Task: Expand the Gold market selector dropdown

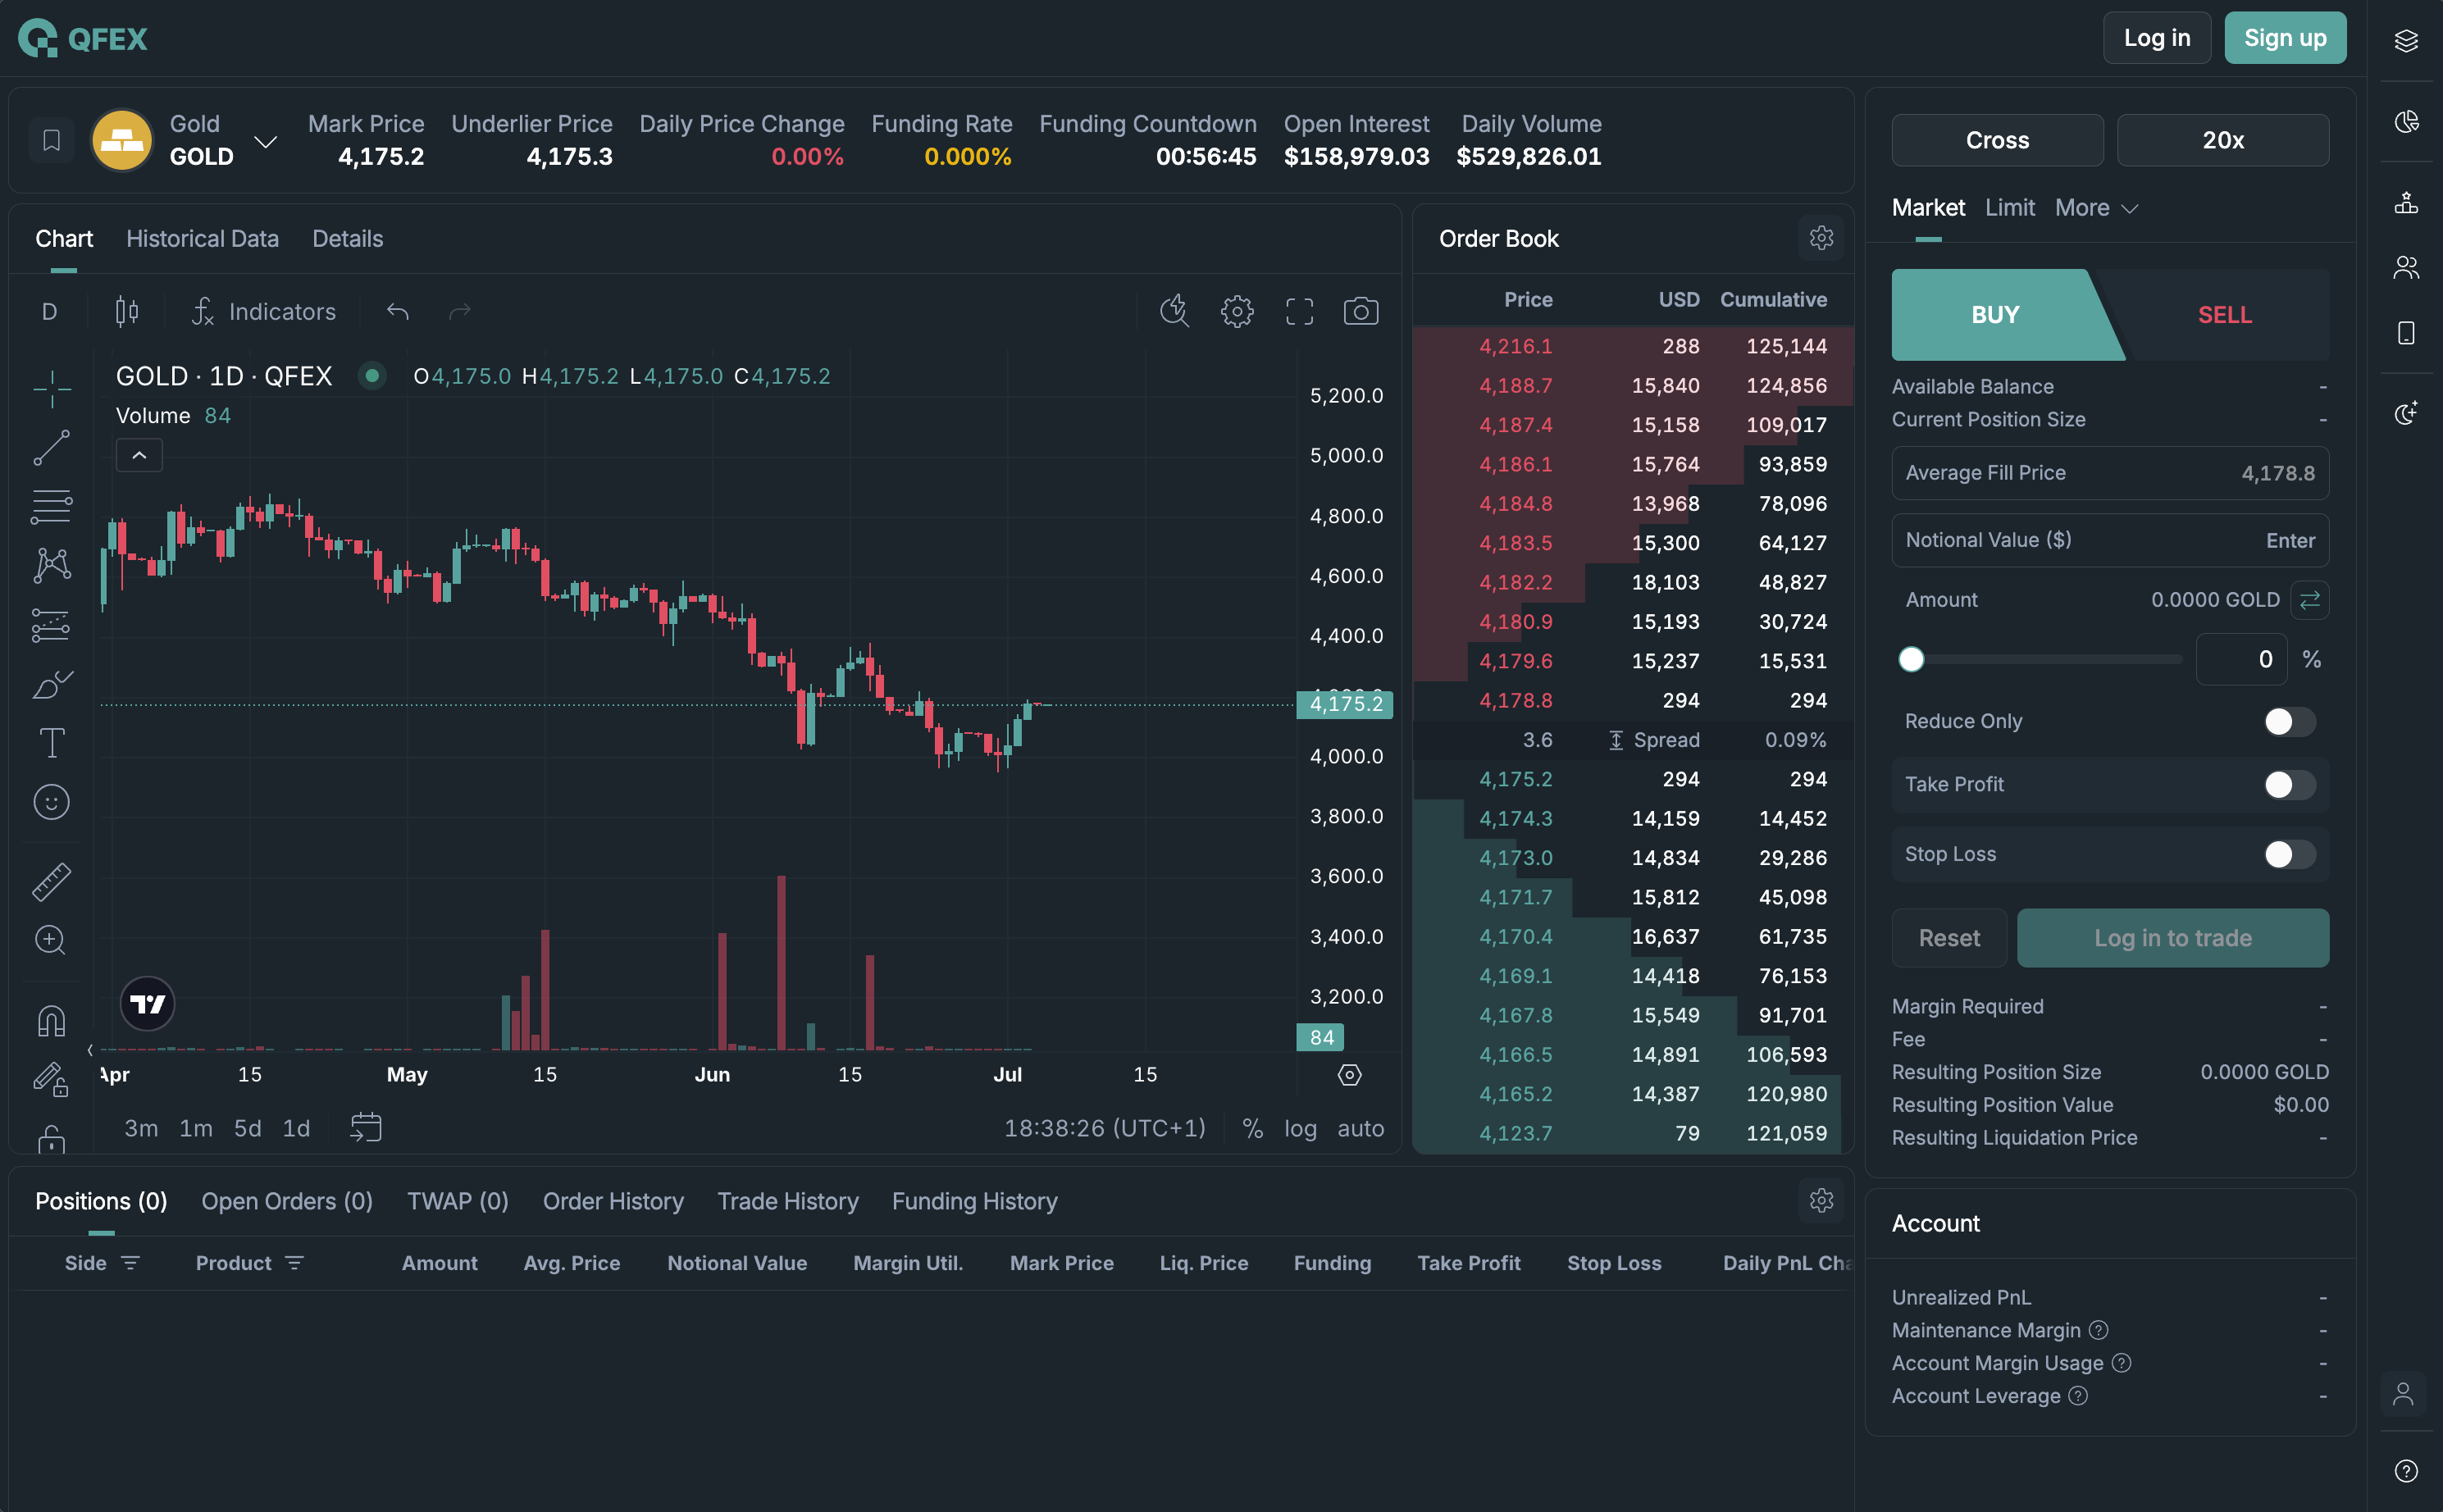Action: click(265, 141)
